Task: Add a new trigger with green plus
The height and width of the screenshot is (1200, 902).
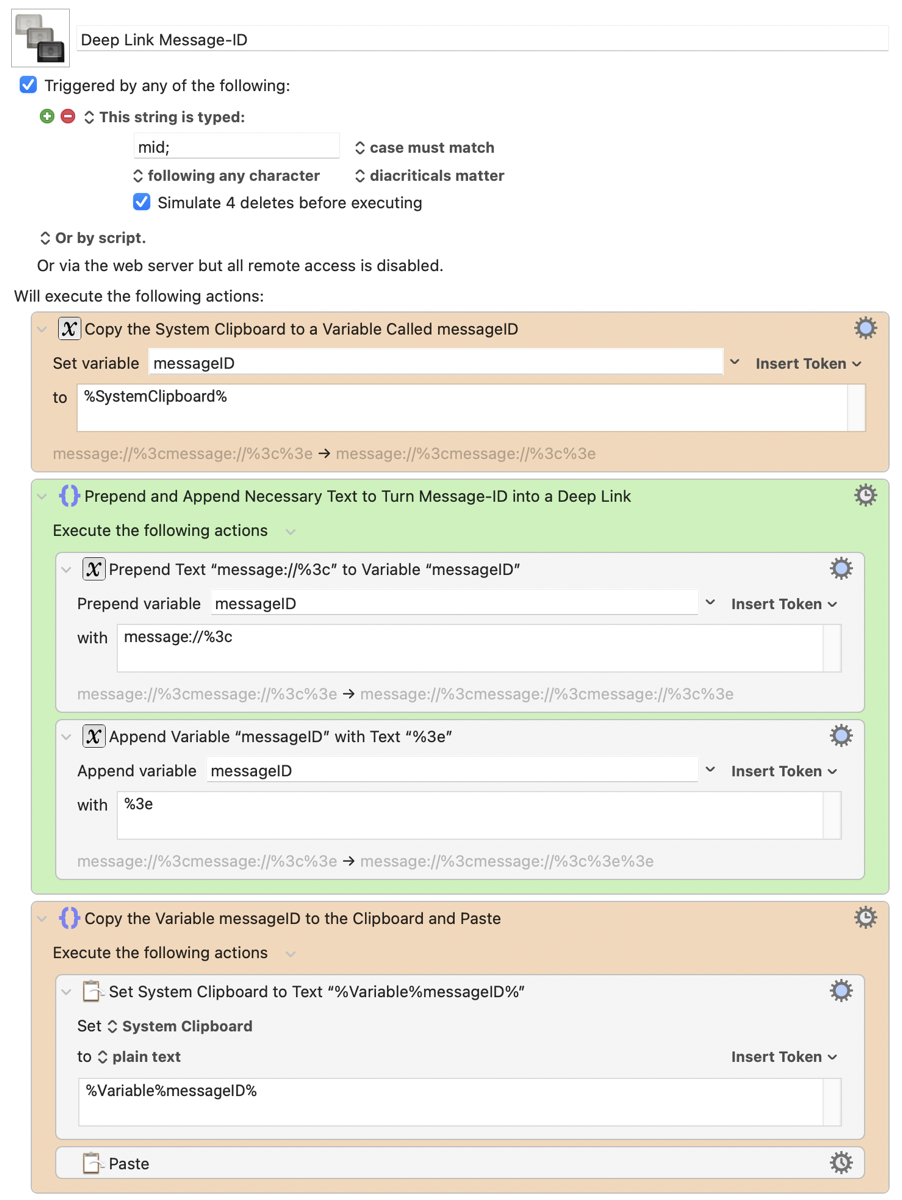Action: 47,116
